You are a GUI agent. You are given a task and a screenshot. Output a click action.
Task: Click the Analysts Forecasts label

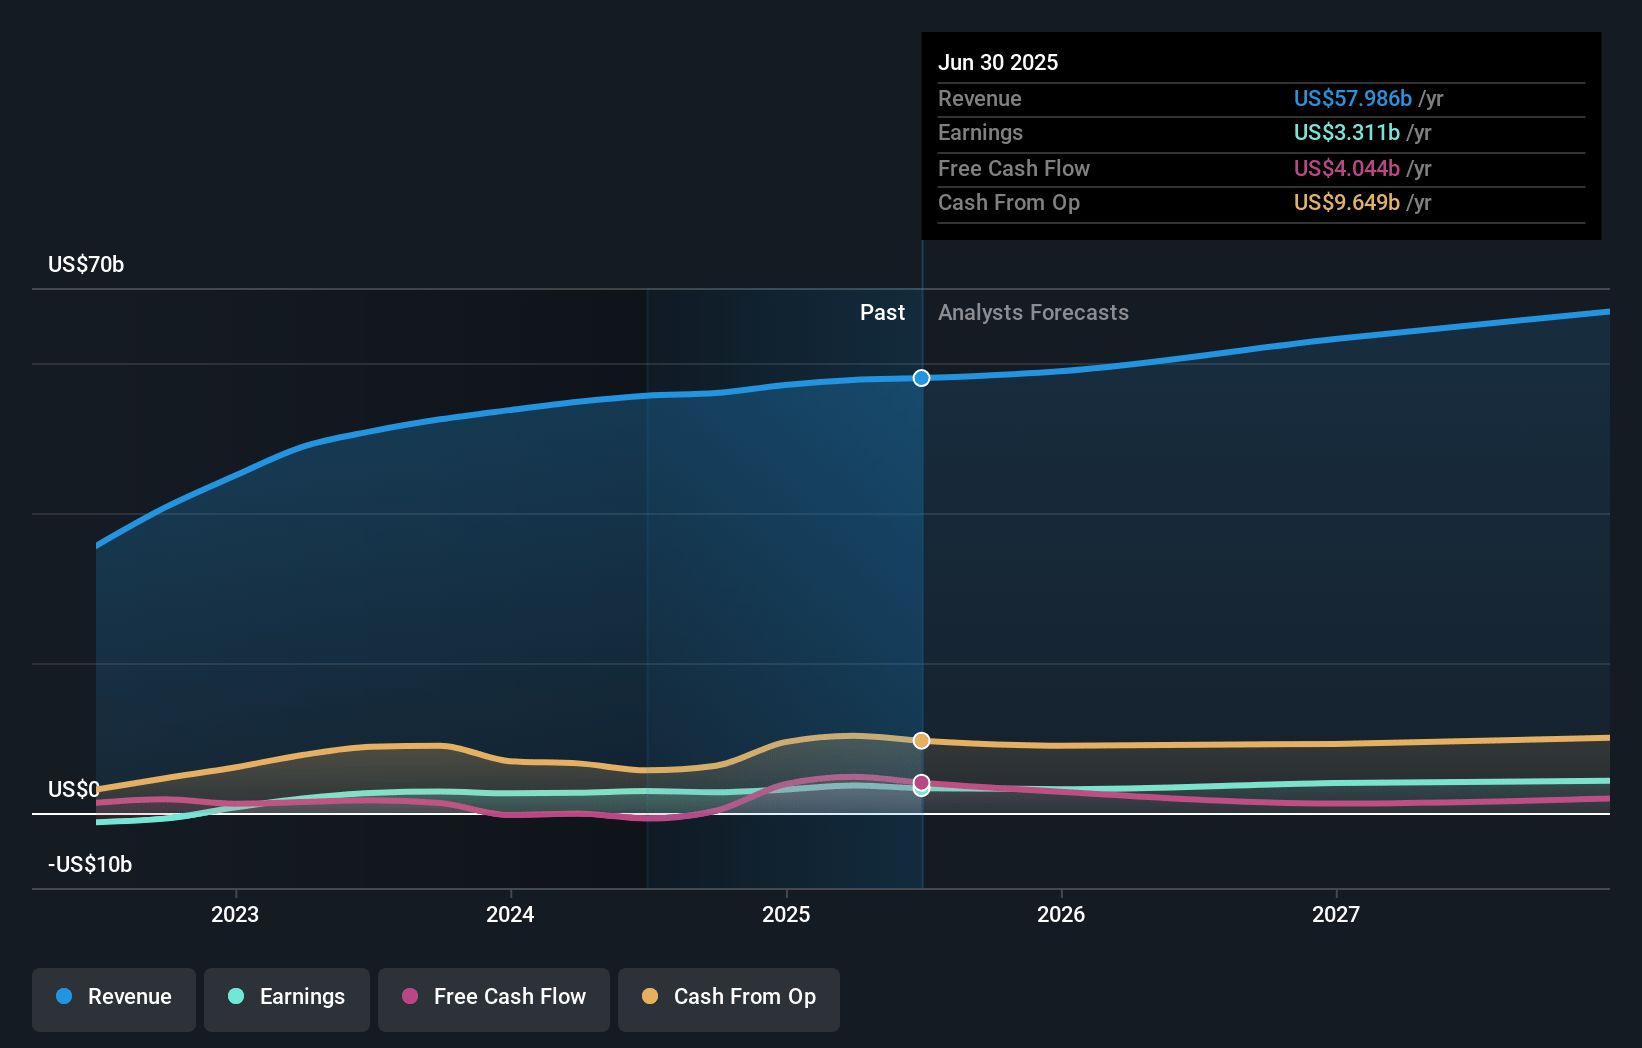tap(1033, 313)
